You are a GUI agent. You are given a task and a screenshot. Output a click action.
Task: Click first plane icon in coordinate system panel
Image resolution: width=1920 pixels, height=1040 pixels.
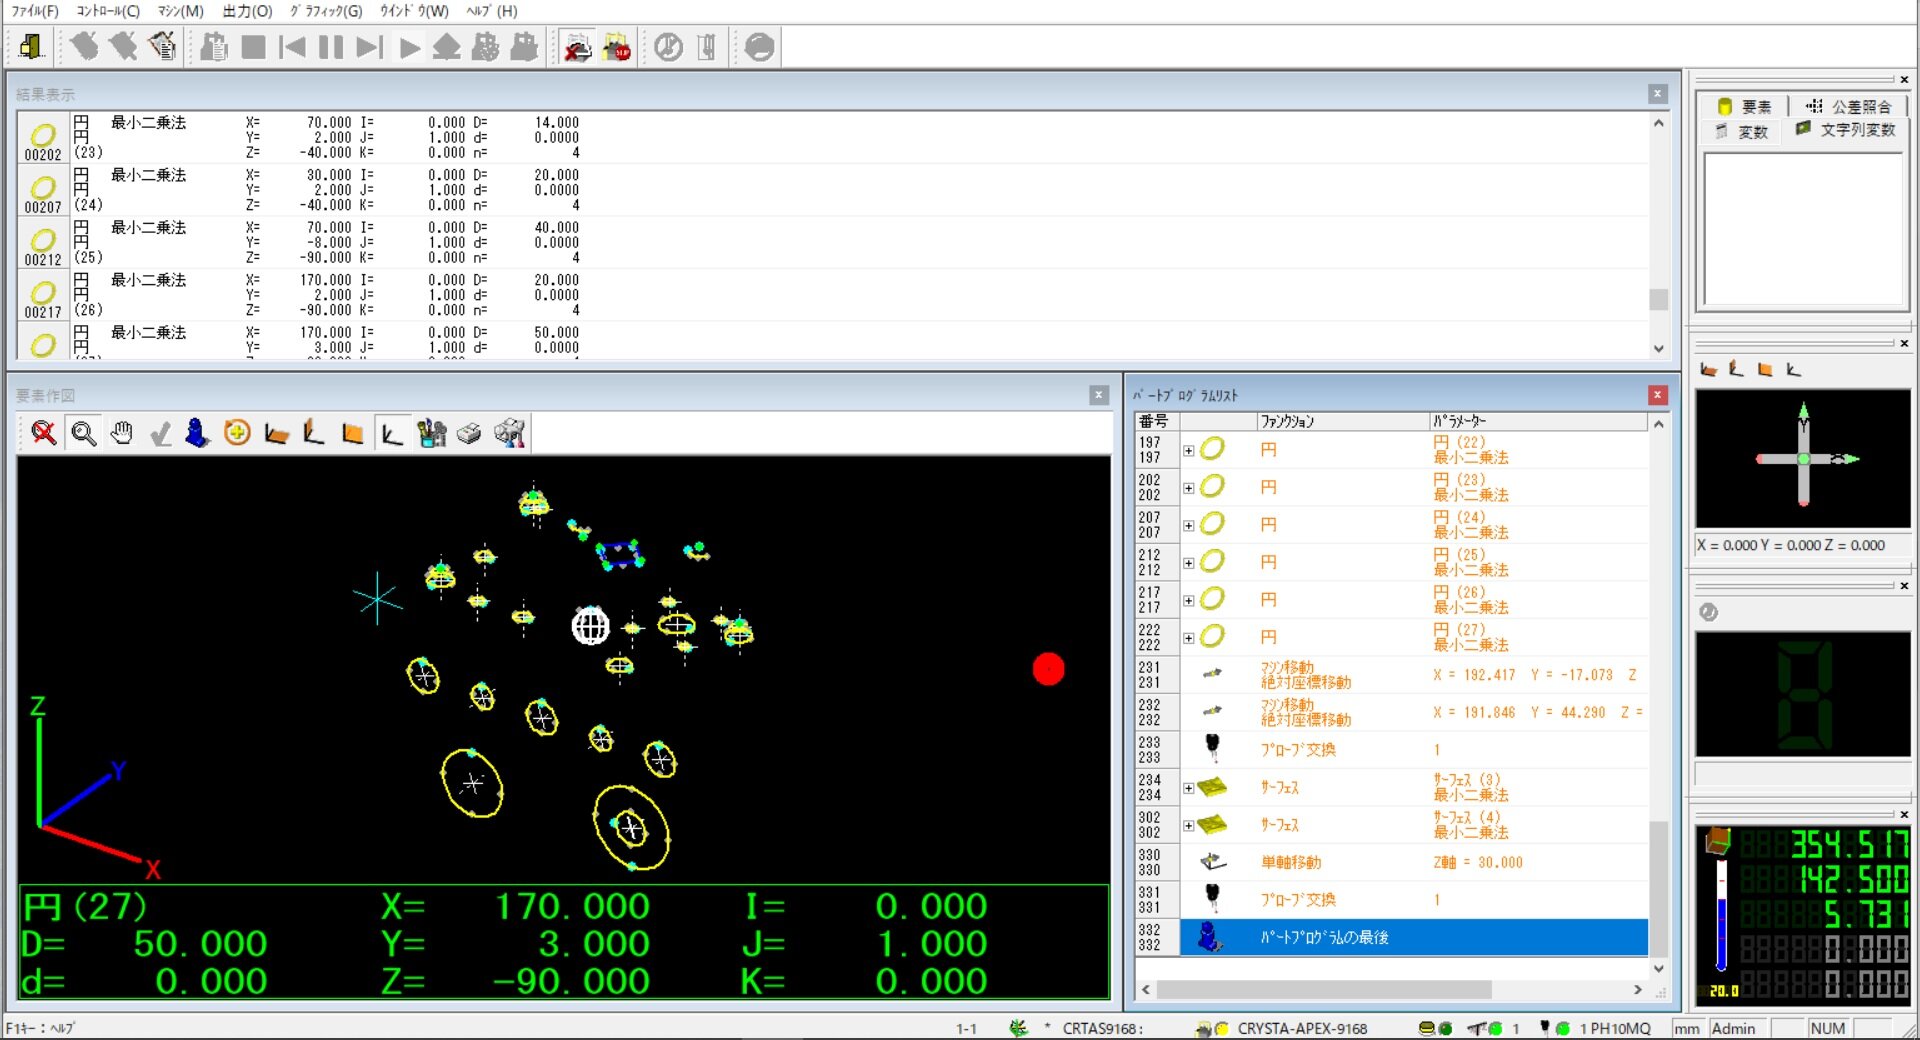click(1709, 370)
